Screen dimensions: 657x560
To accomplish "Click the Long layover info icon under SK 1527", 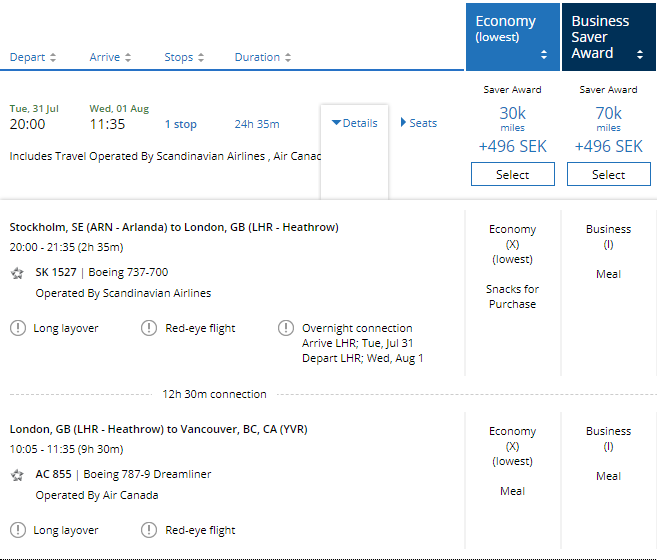I will pos(17,328).
